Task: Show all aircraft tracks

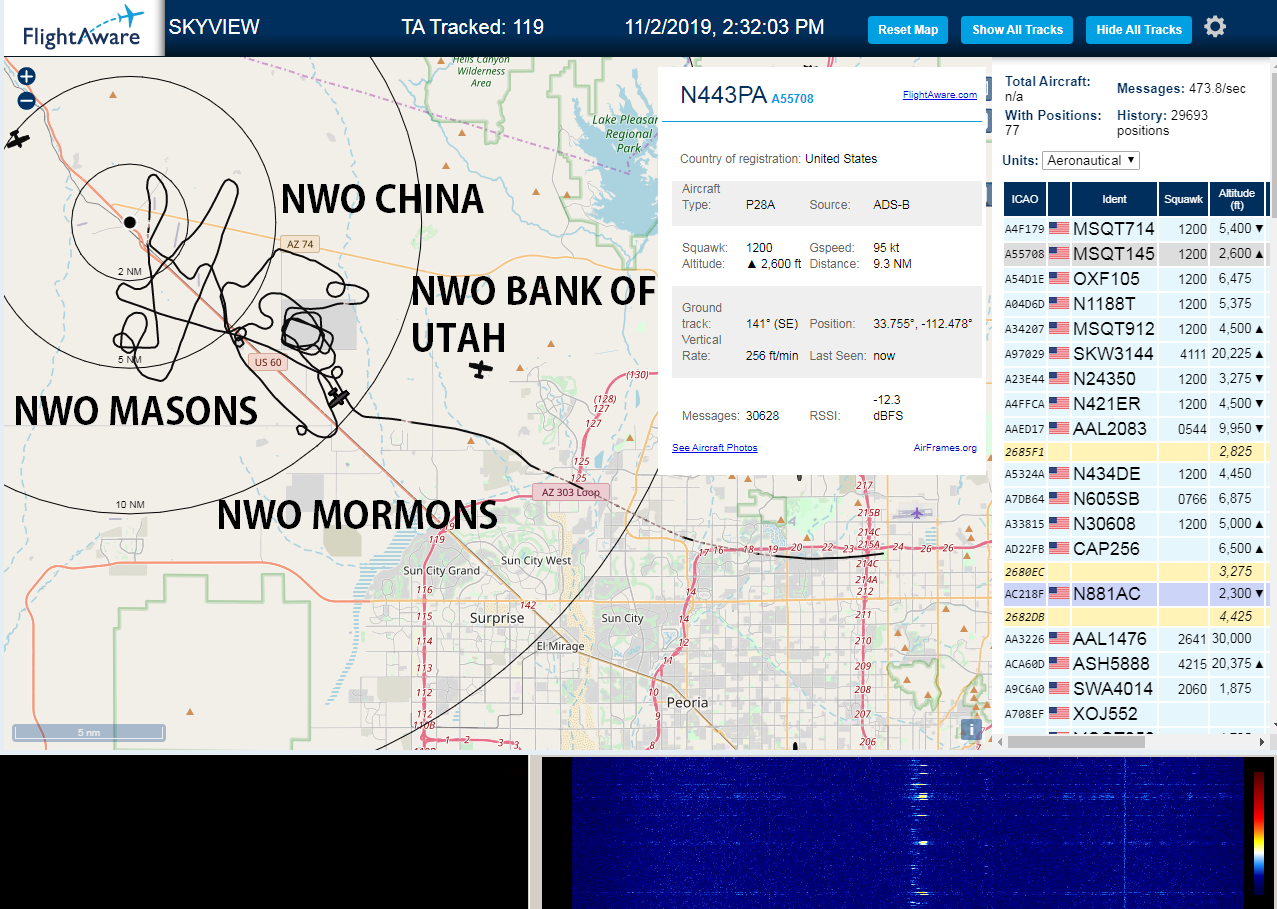Action: pos(1017,30)
